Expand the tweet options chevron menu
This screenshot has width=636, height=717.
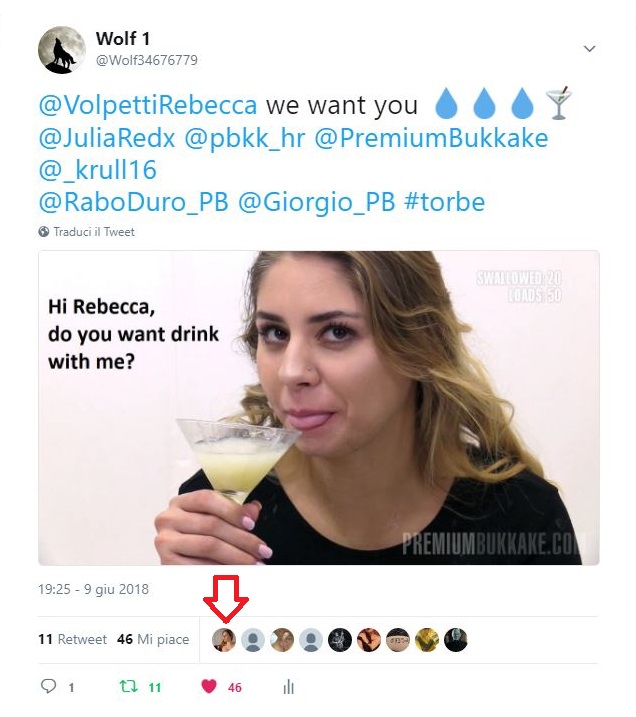(x=589, y=49)
